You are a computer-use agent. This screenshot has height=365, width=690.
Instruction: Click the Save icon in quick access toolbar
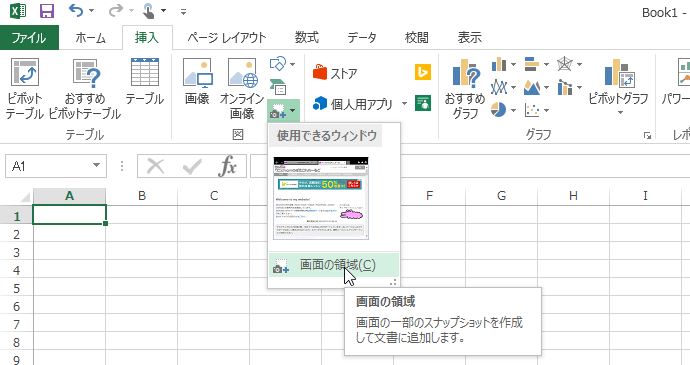[x=47, y=11]
